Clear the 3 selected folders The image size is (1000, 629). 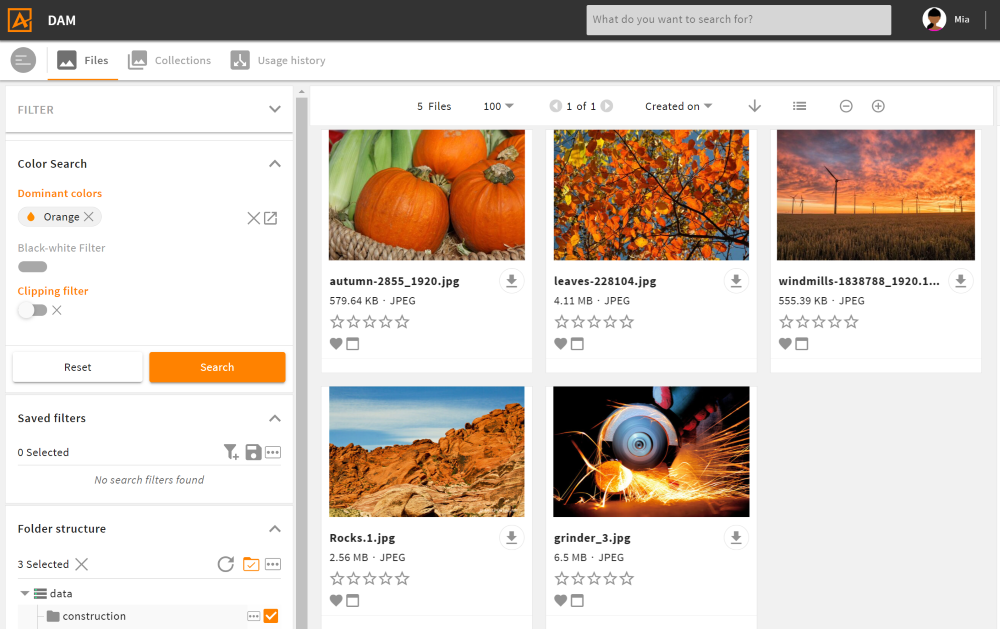click(82, 564)
